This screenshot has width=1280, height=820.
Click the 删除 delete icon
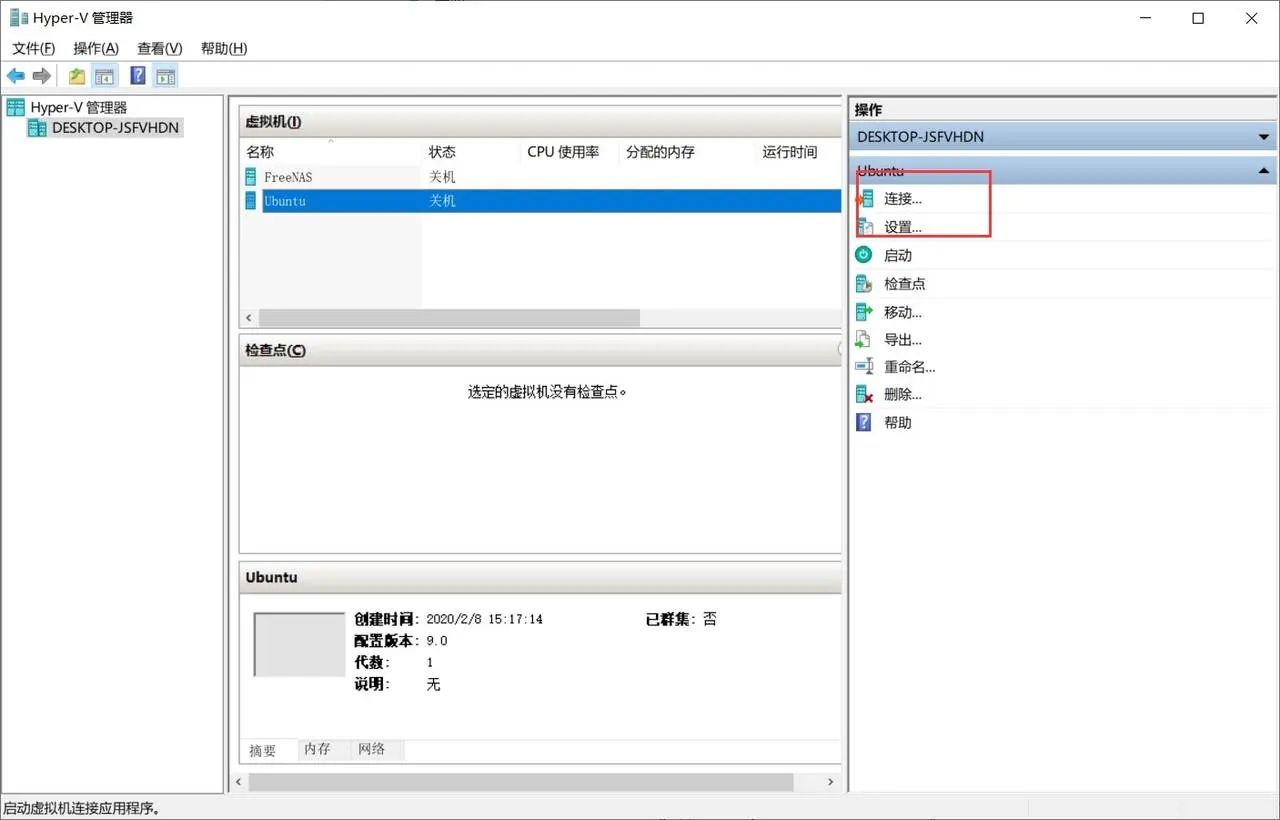click(865, 395)
